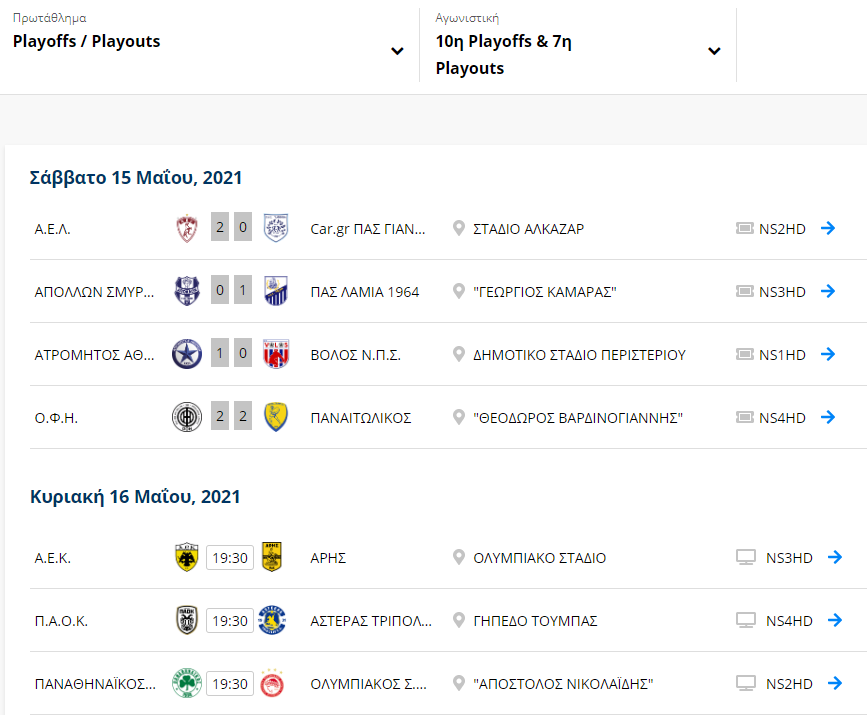Click the Panathinaikos green shamrock crest
The image size is (867, 715).
[187, 684]
